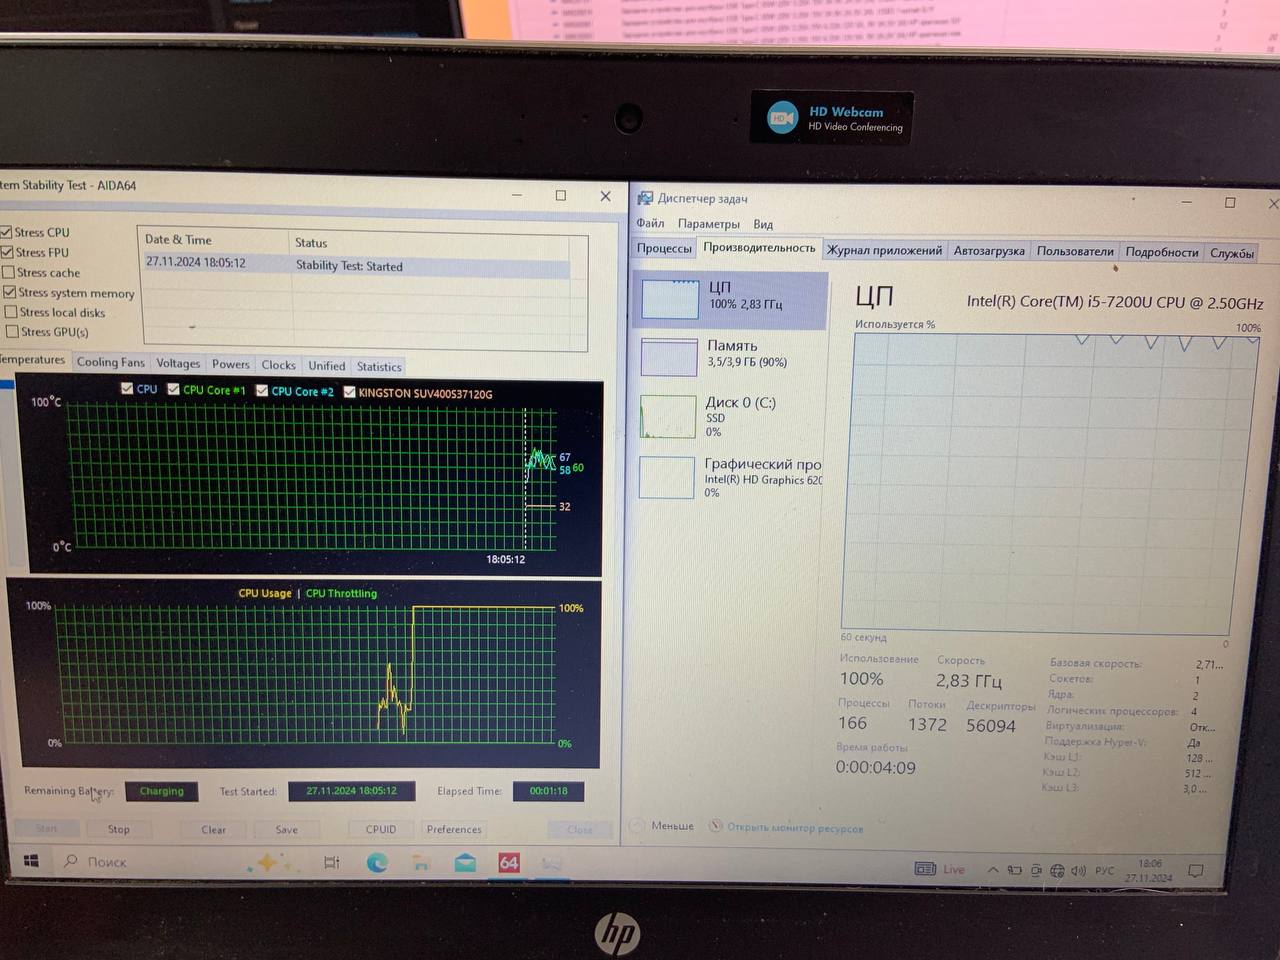Open the notification center icon
Image resolution: width=1280 pixels, height=960 pixels.
(x=1196, y=871)
